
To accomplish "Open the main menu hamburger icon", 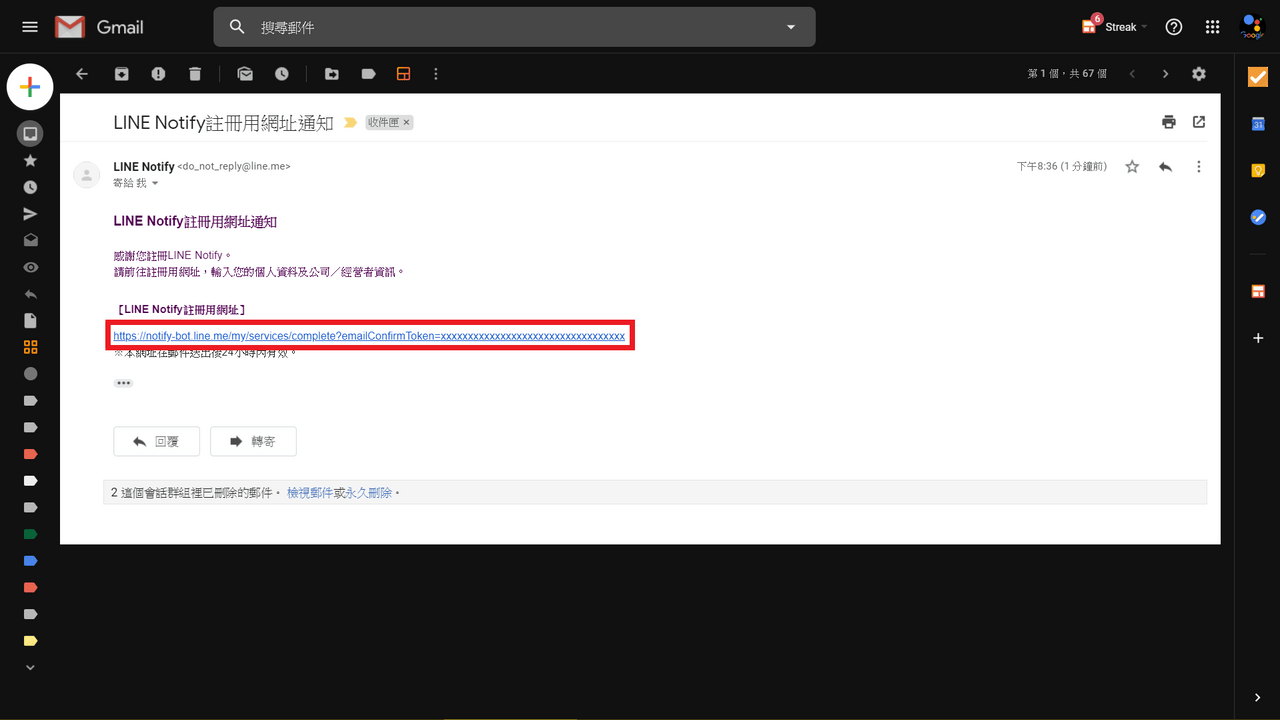I will (x=30, y=27).
